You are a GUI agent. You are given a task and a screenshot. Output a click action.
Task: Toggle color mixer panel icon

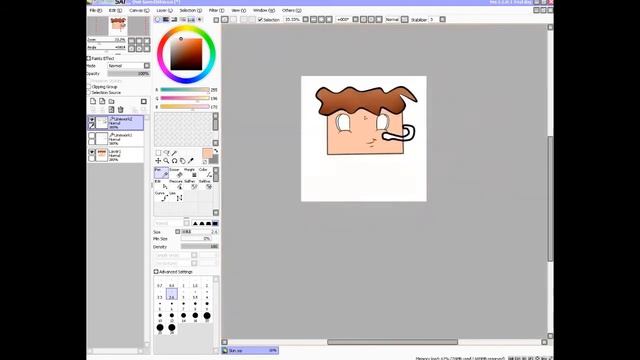coord(183,20)
